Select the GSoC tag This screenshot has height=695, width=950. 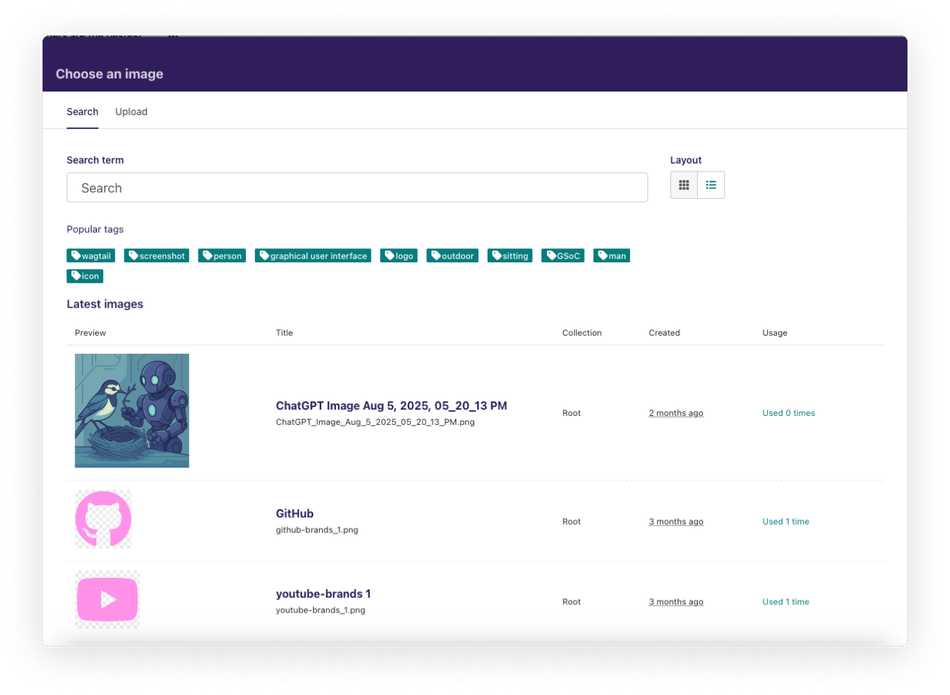(x=562, y=255)
